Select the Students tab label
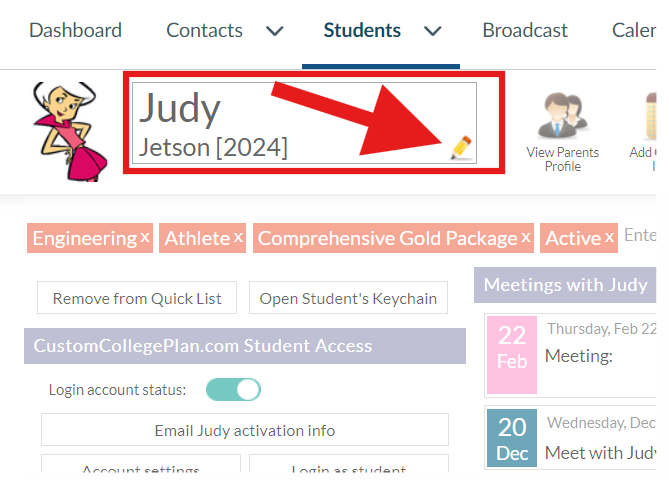669x482 pixels. point(362,30)
